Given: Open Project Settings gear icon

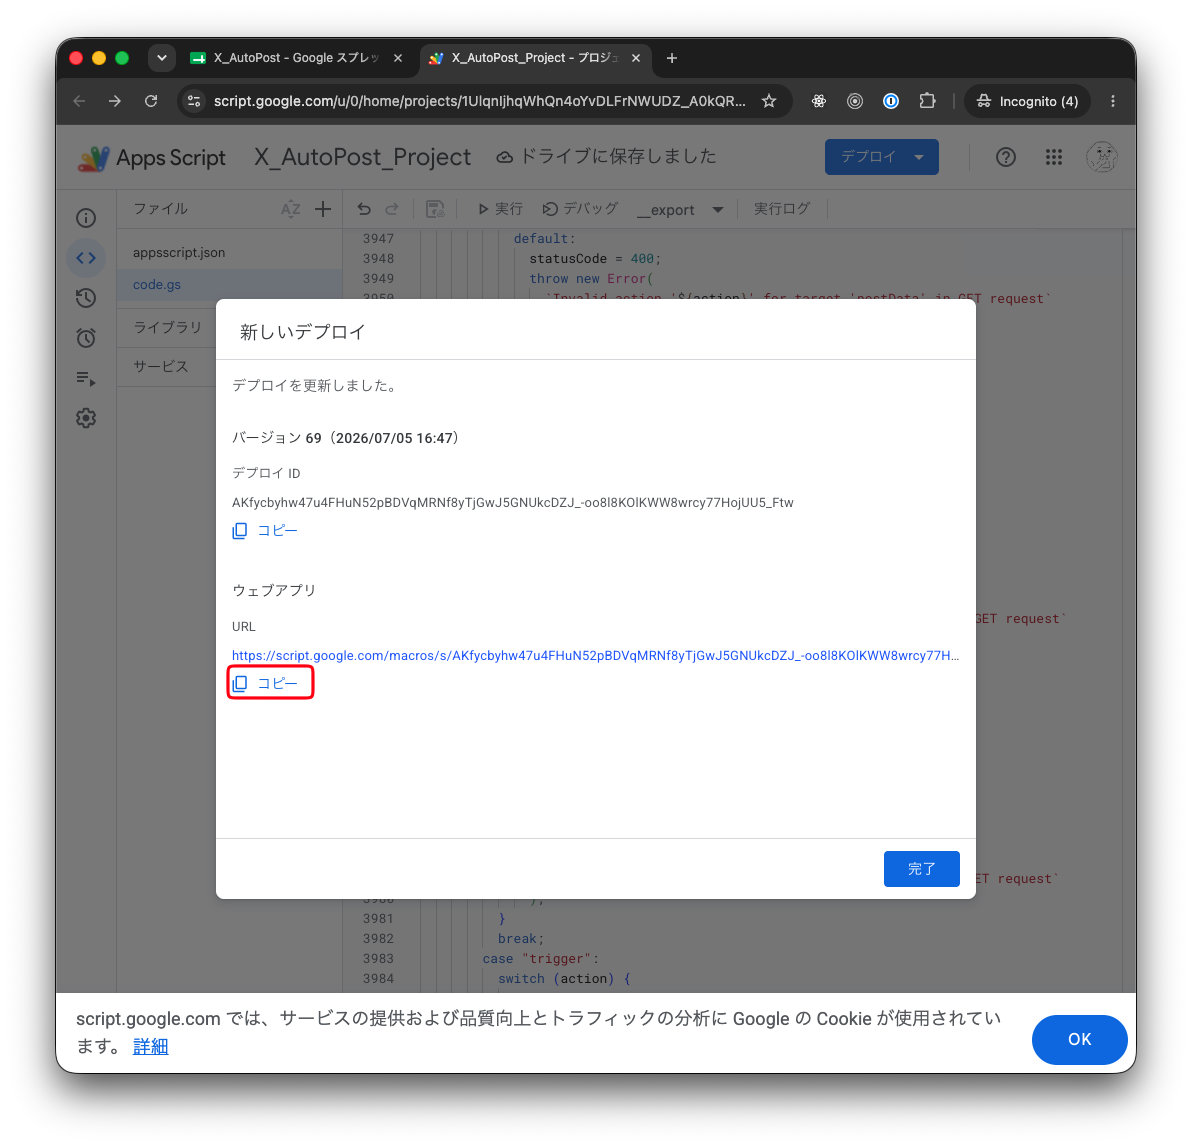Looking at the screenshot, I should click(x=86, y=417).
